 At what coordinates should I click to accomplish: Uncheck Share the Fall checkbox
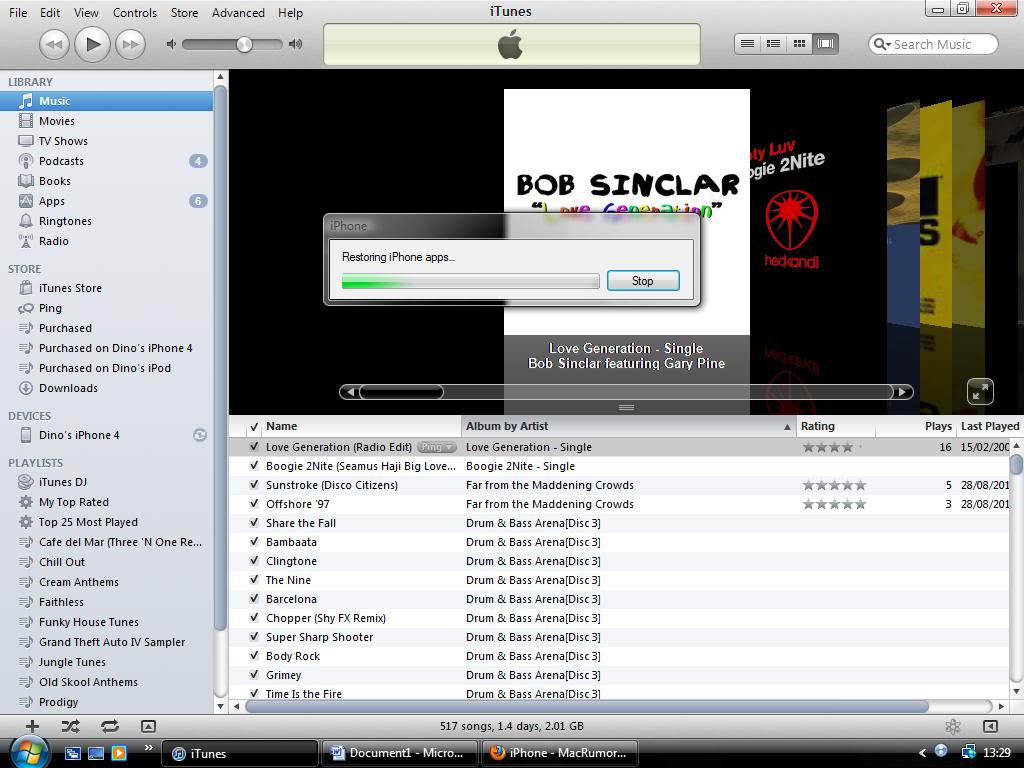pyautogui.click(x=254, y=523)
